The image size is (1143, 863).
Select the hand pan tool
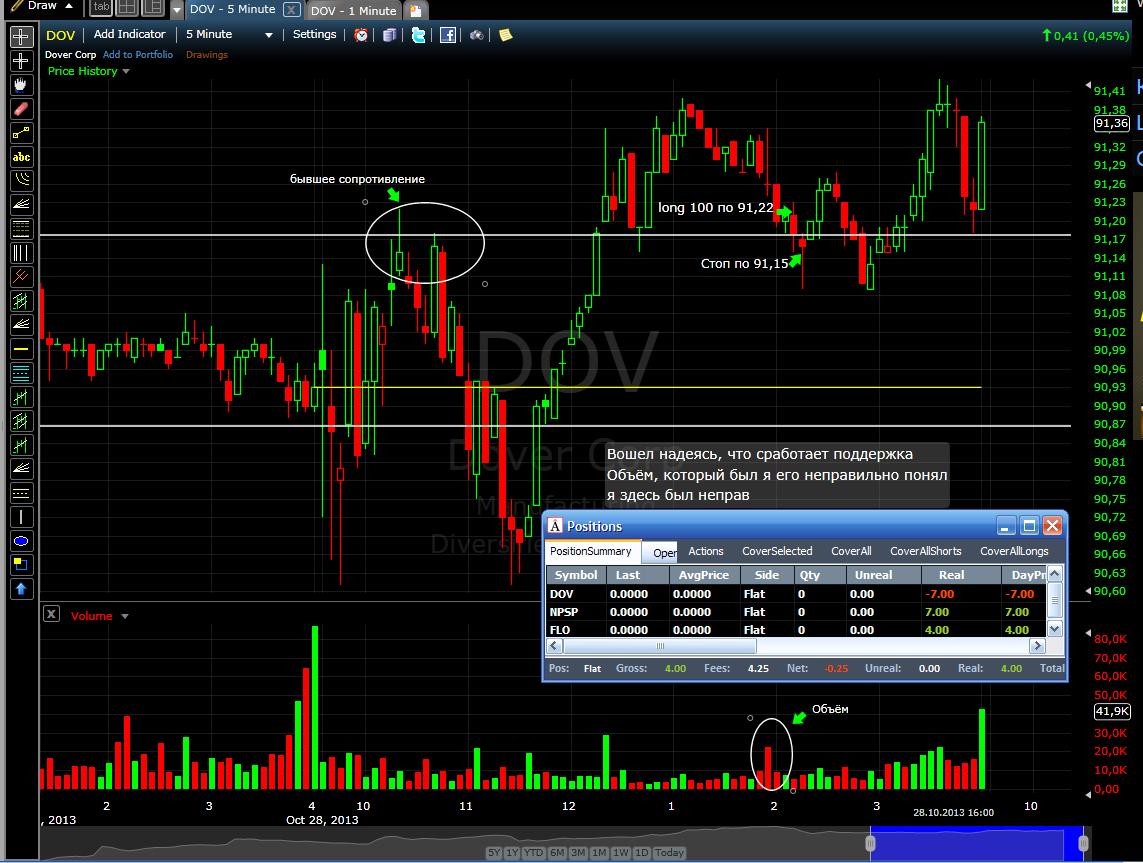coord(21,85)
